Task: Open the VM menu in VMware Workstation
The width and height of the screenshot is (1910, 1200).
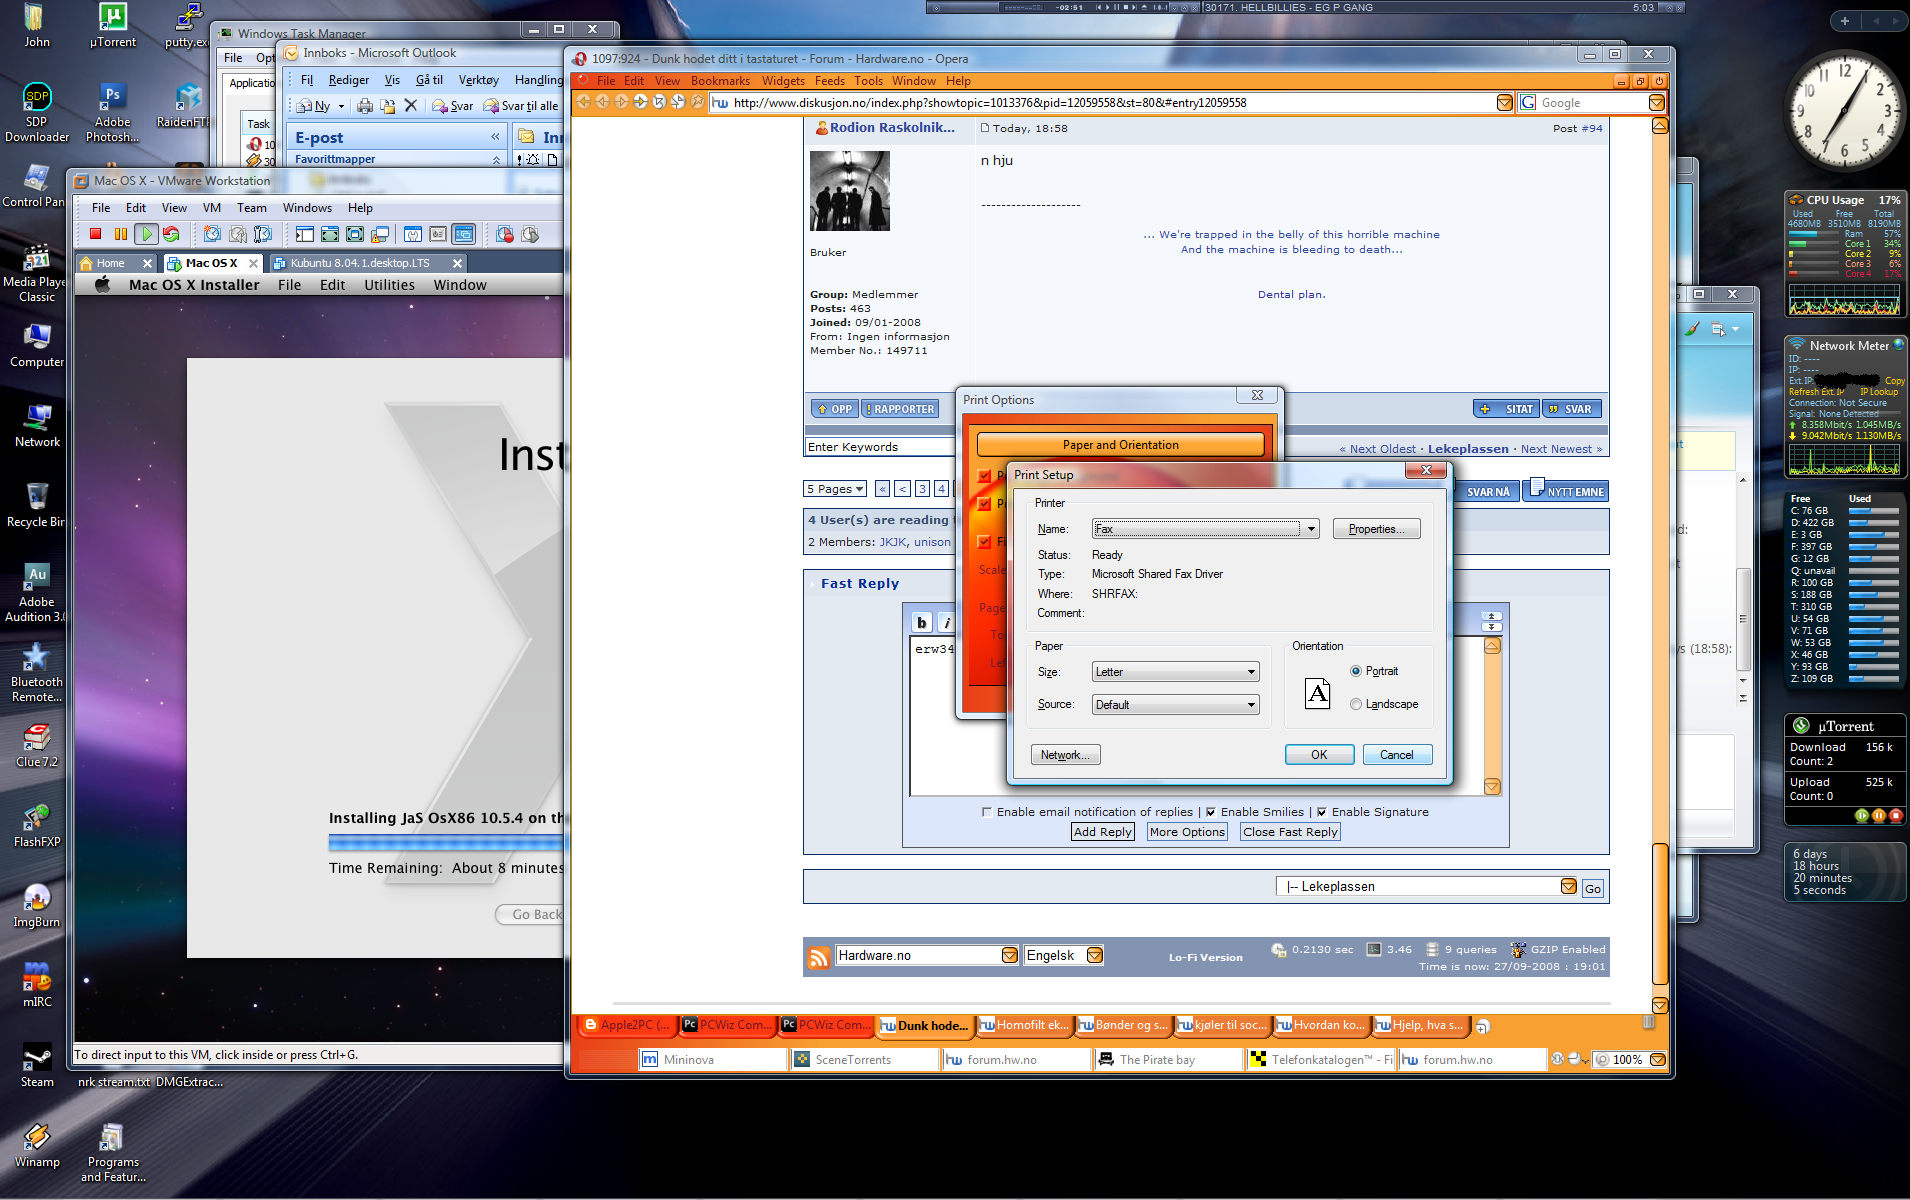Action: (x=212, y=208)
